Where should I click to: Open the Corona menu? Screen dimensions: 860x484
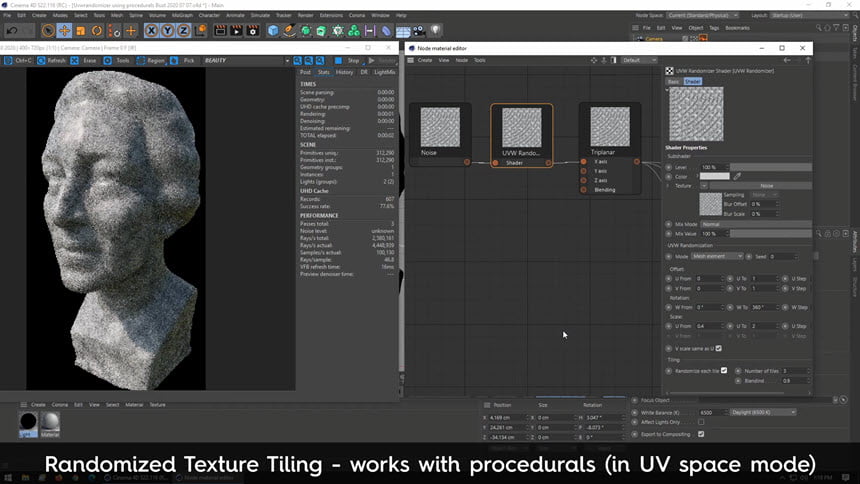point(357,15)
